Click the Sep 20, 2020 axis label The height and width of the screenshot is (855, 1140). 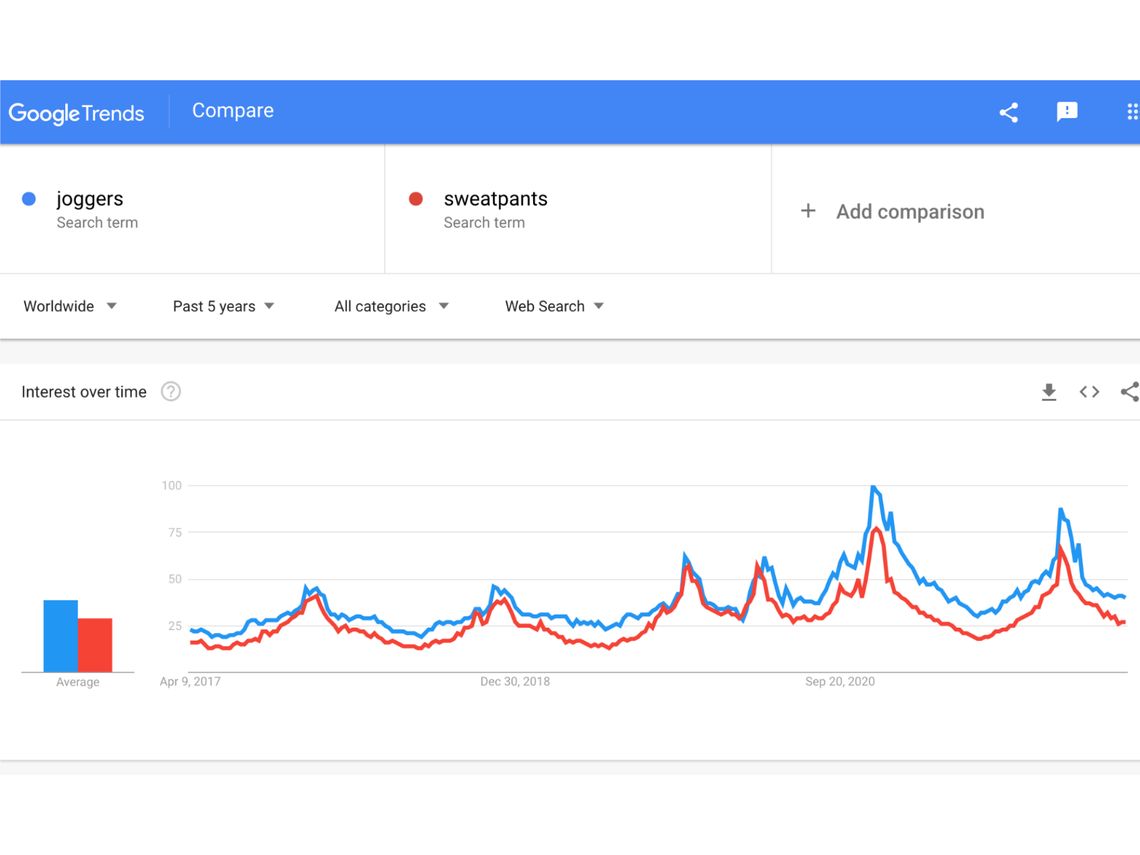[x=840, y=681]
